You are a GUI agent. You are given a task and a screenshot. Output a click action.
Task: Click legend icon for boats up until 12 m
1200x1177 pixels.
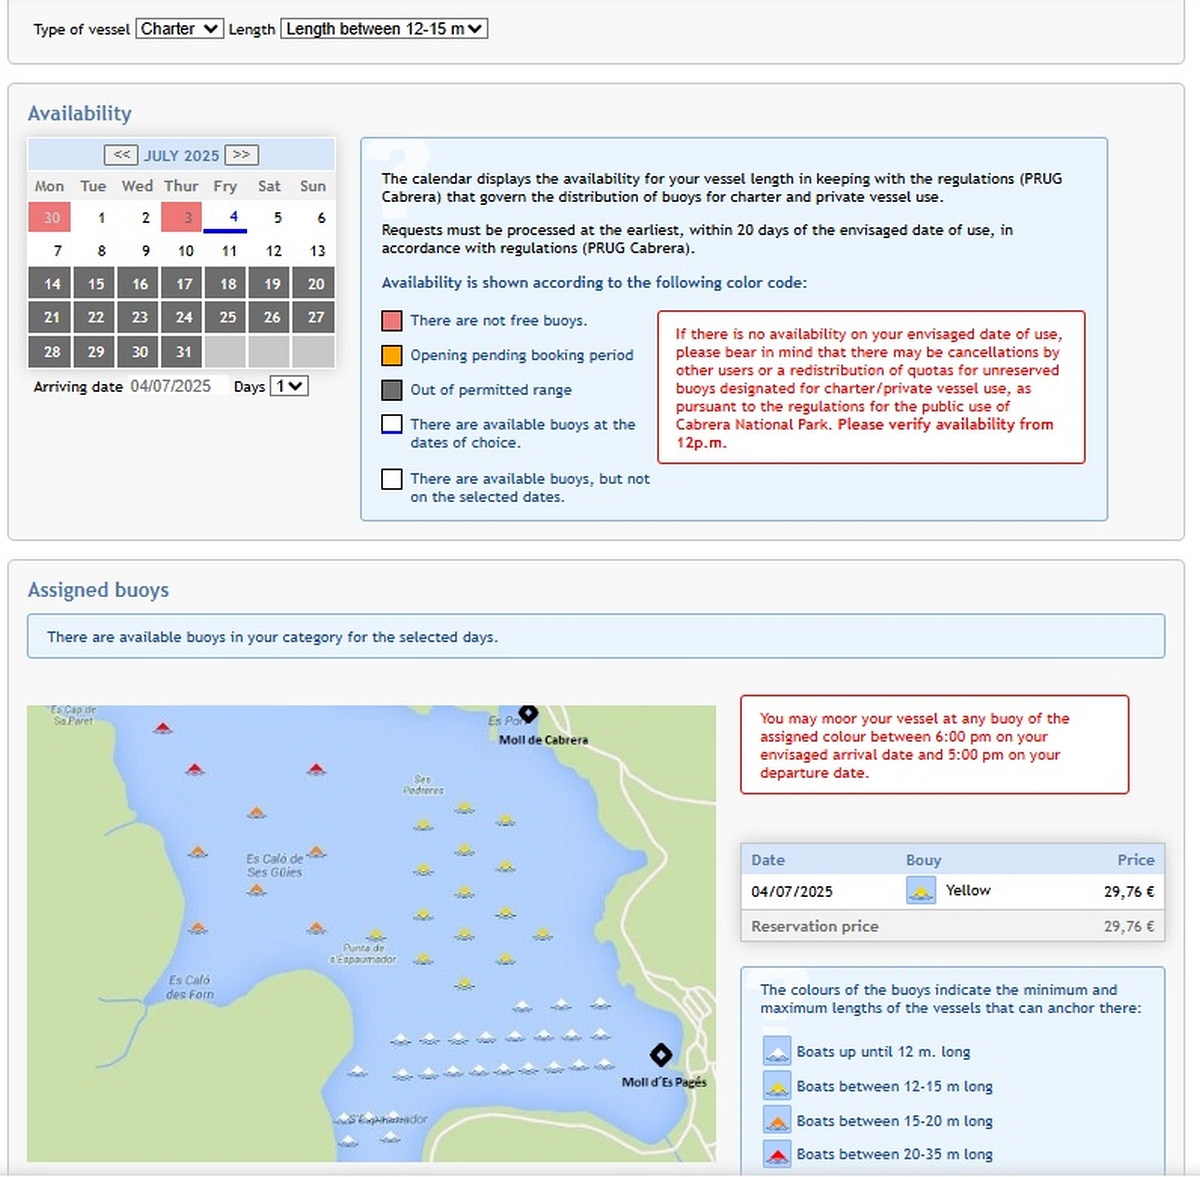777,1051
